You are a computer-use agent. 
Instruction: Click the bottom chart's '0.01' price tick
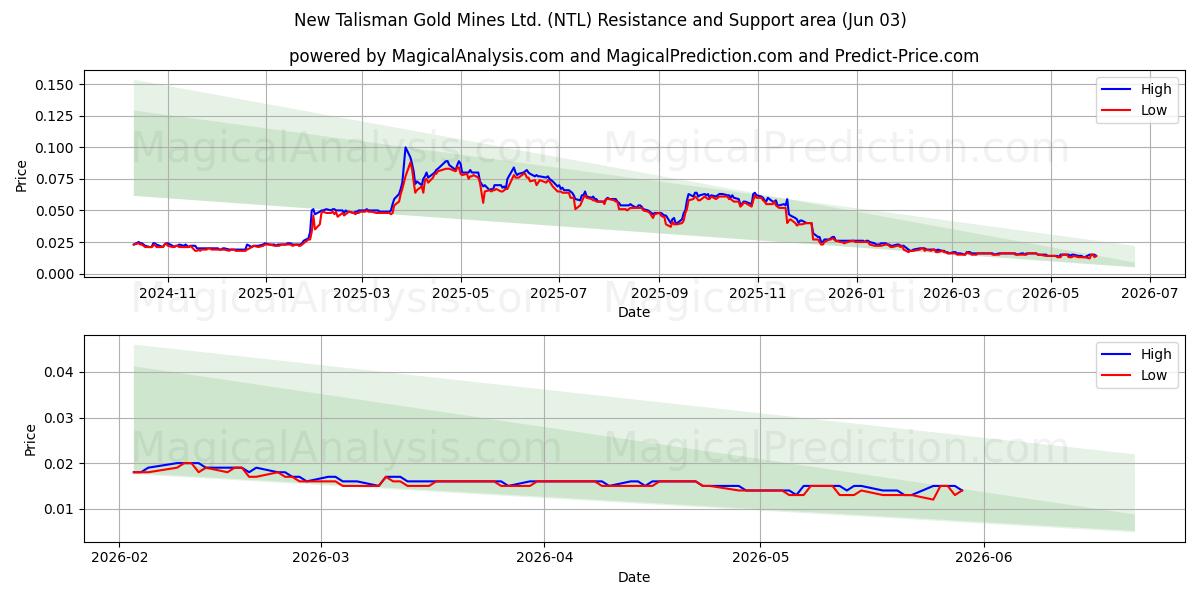coord(59,509)
